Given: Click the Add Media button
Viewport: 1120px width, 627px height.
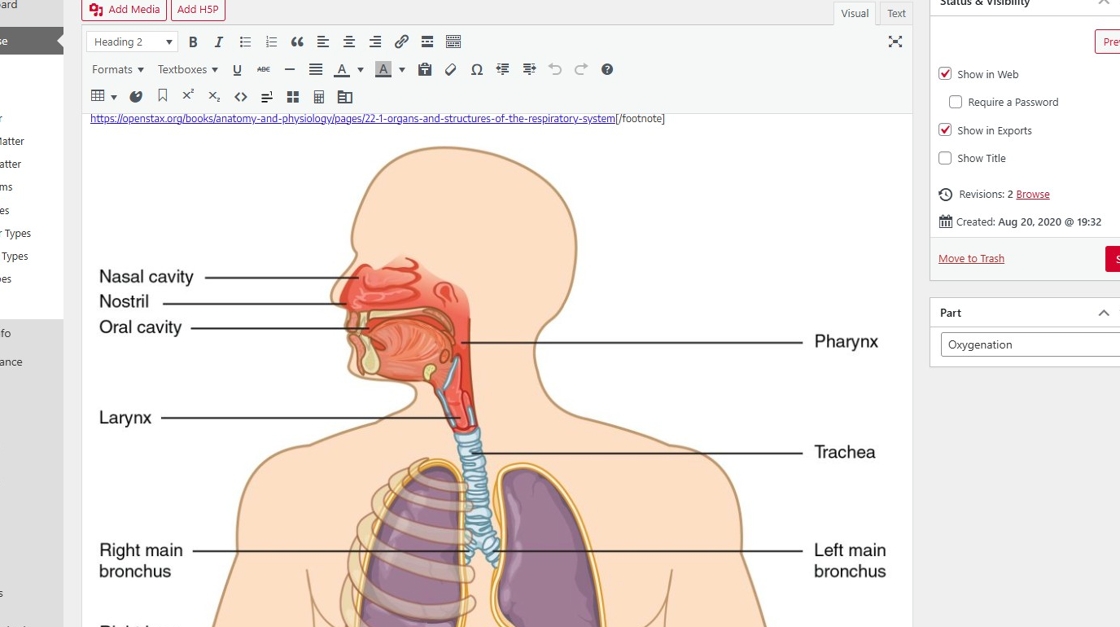Looking at the screenshot, I should click(x=125, y=10).
